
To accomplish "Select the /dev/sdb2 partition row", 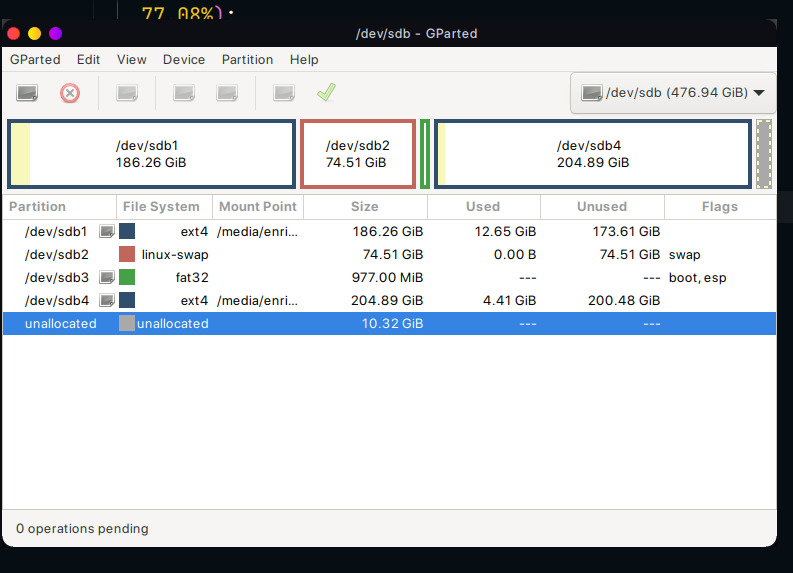I will (389, 254).
